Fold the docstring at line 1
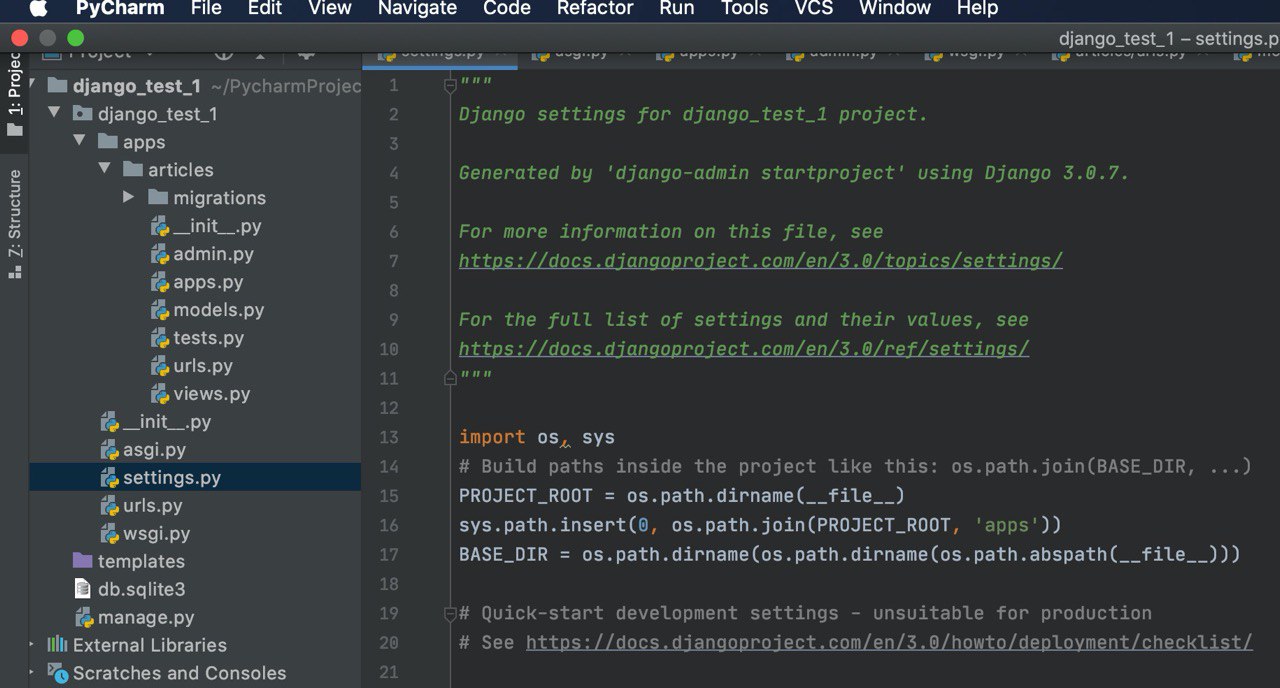The width and height of the screenshot is (1280, 688). pyautogui.click(x=450, y=85)
